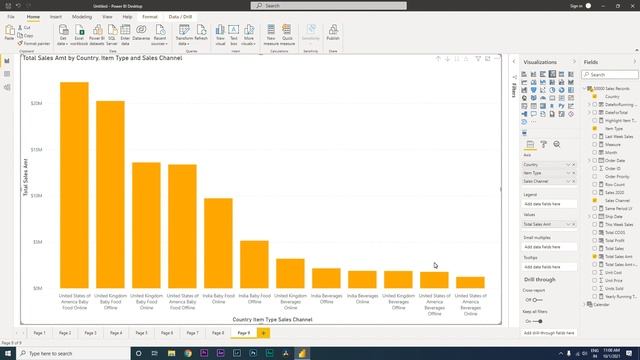Click the title bar Search box
The image size is (640, 360).
click(329, 6)
